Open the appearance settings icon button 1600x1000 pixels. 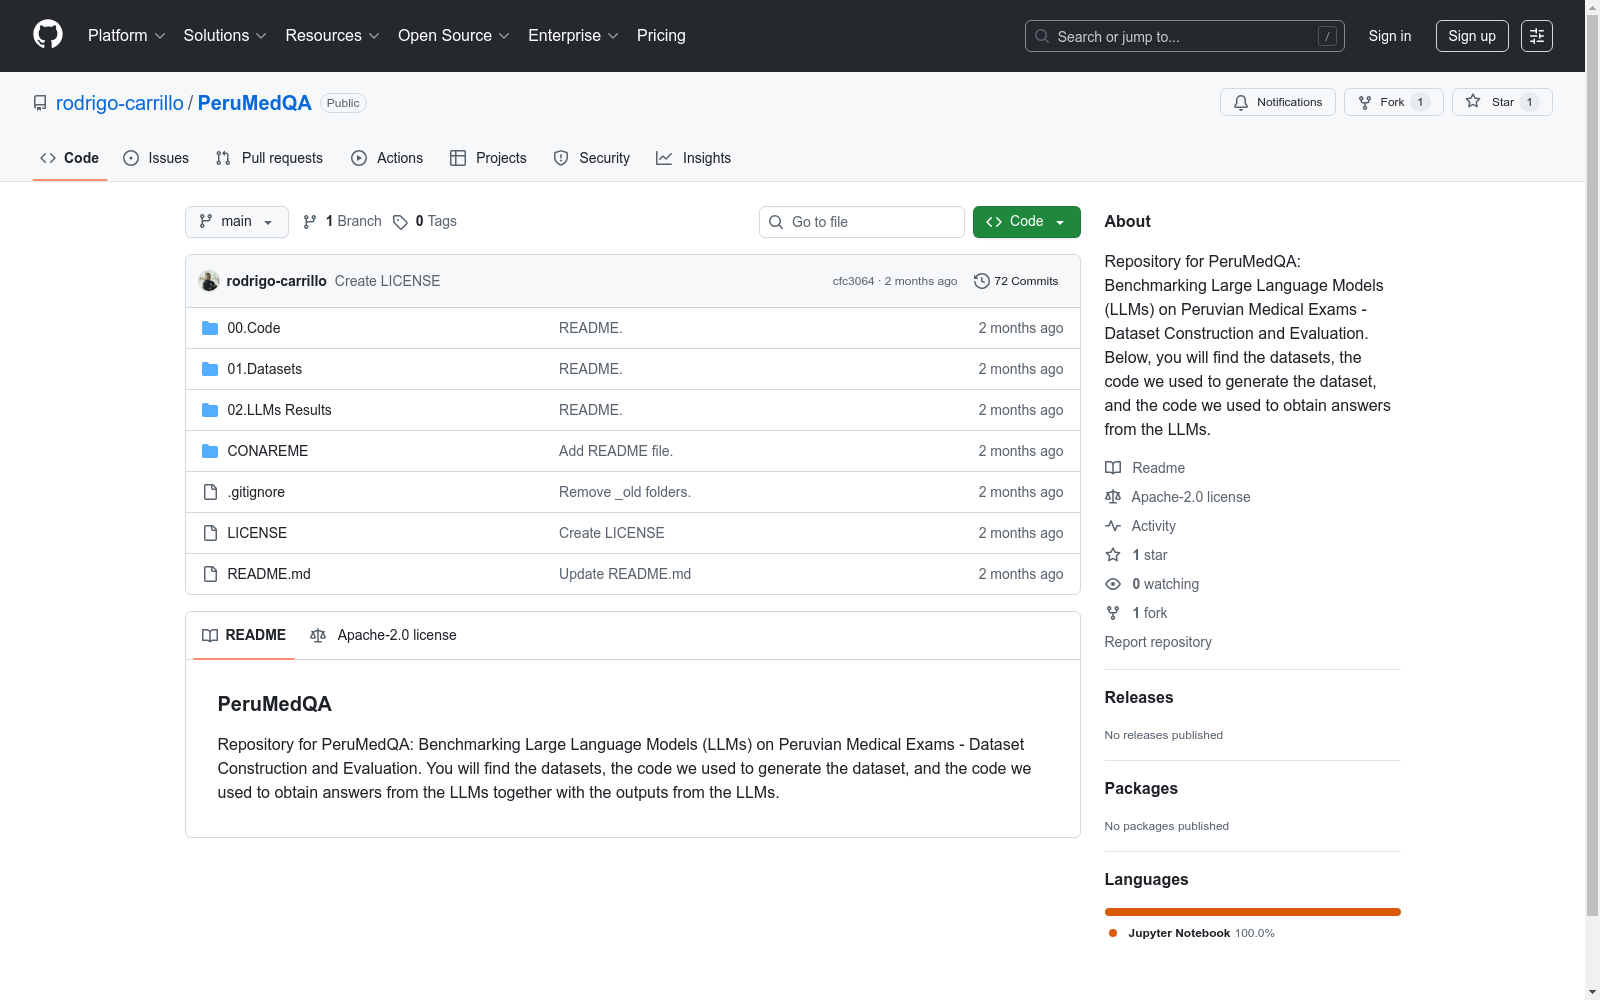click(x=1537, y=36)
